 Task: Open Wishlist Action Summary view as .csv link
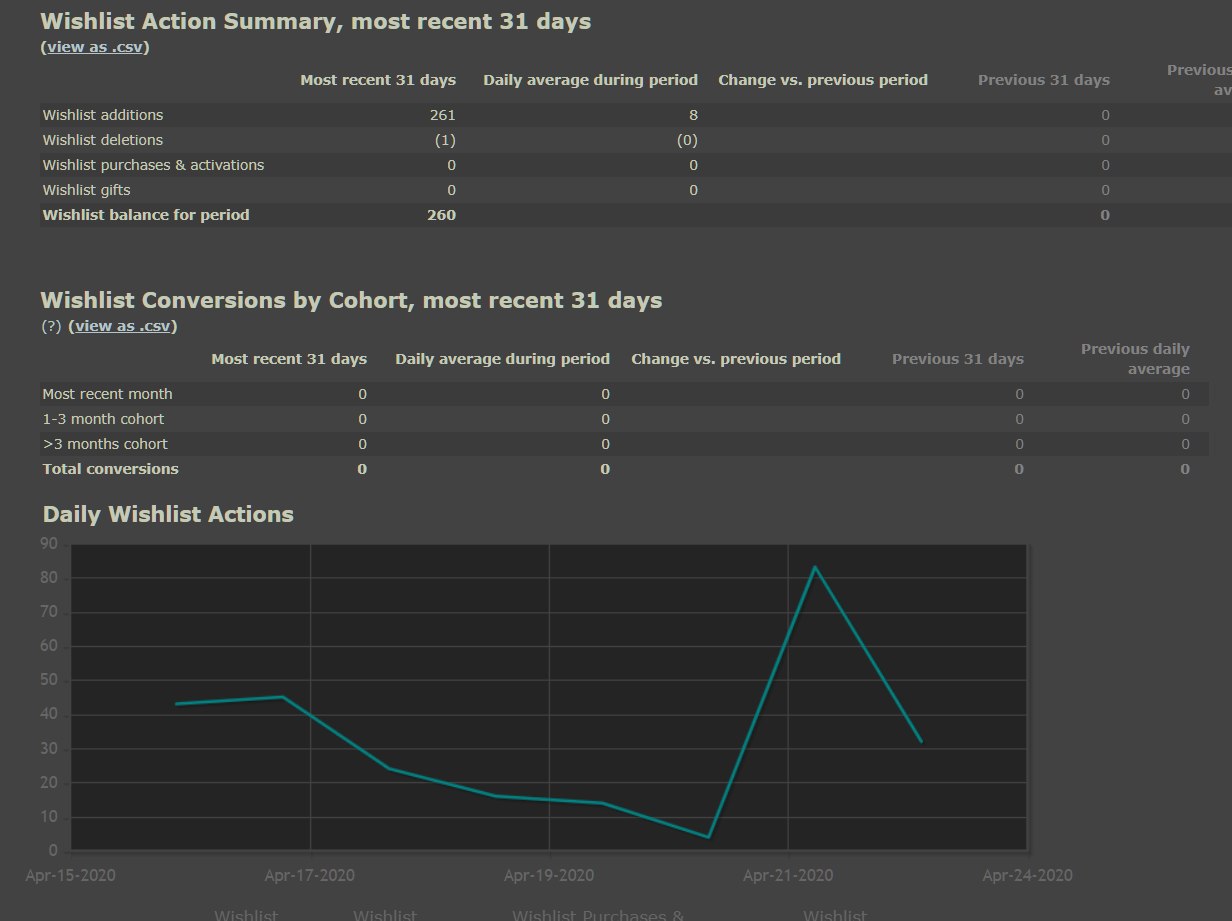[x=95, y=46]
